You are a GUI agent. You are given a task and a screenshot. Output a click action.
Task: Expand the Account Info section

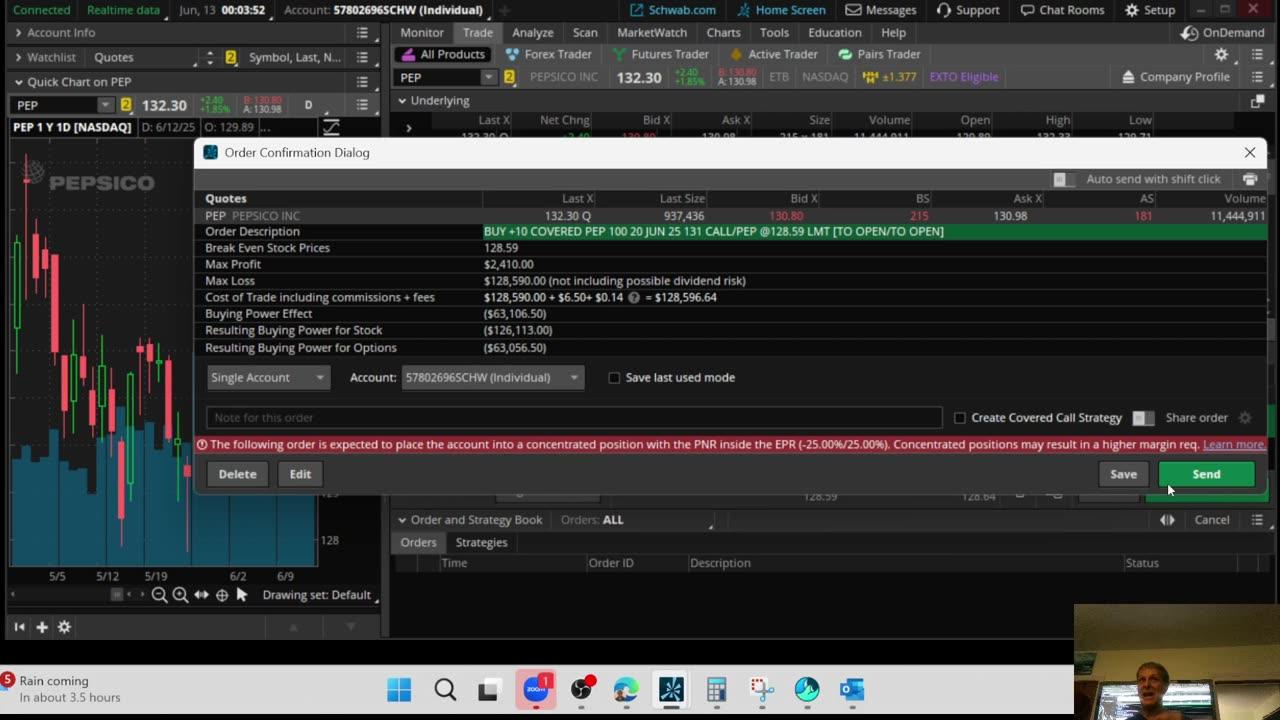click(x=18, y=33)
